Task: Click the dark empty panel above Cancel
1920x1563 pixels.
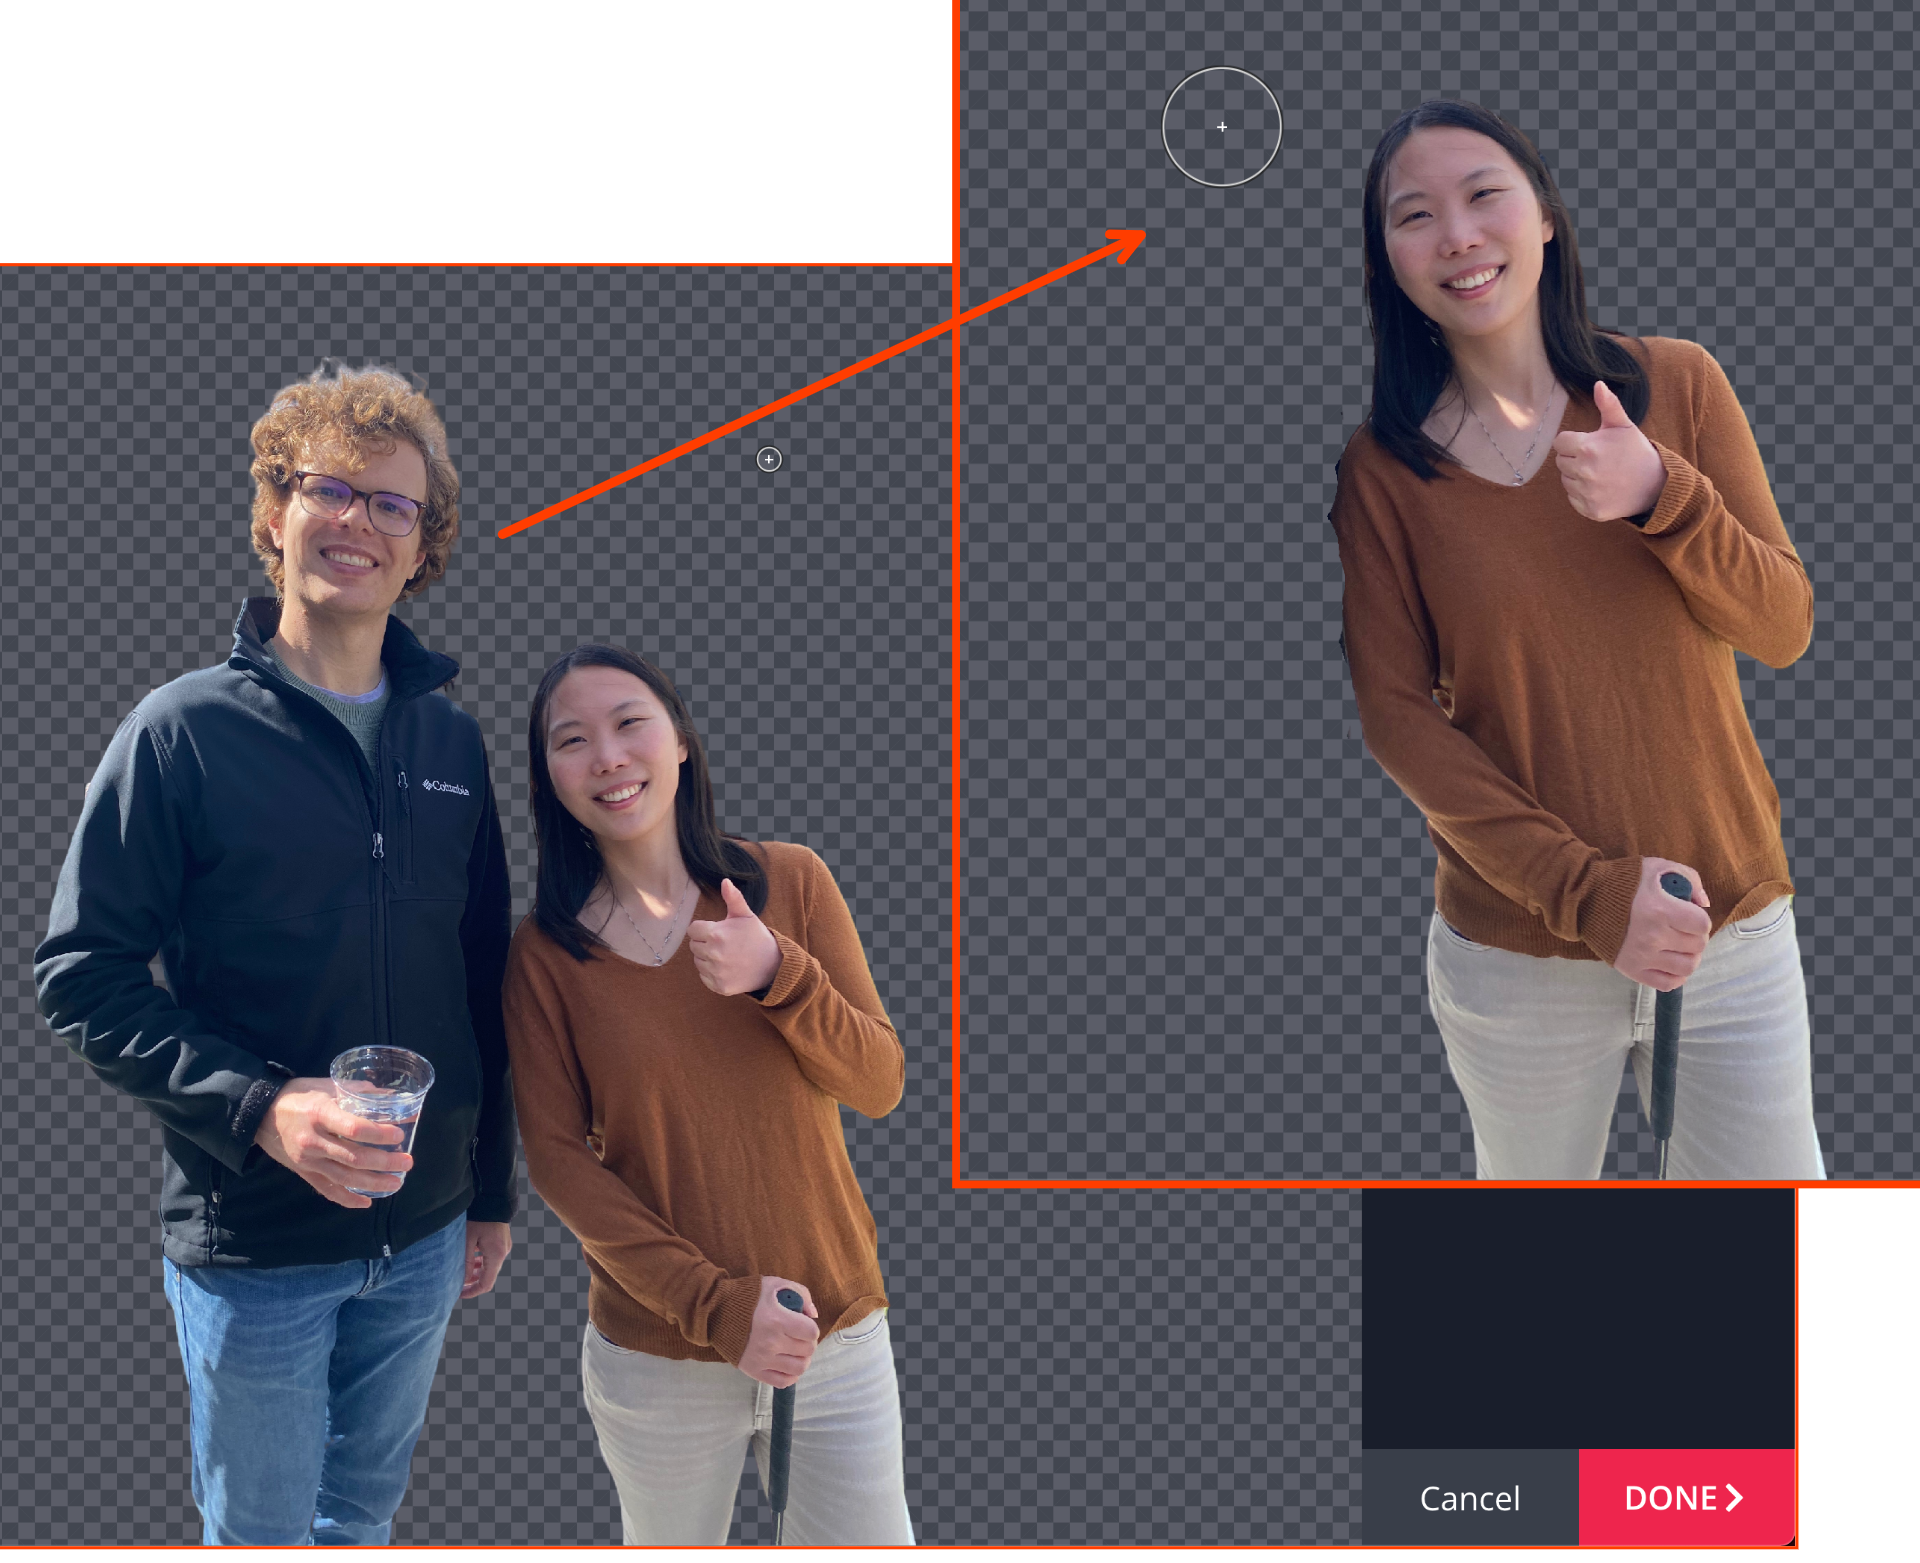Action: point(1578,1318)
